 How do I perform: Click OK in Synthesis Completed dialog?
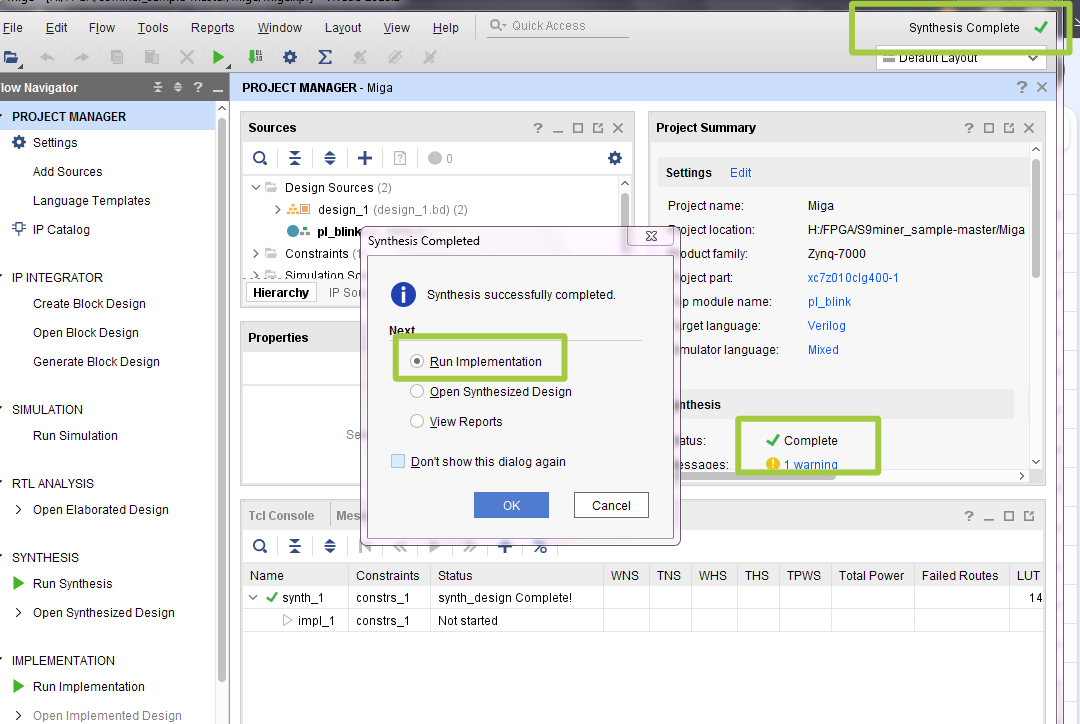(x=511, y=505)
